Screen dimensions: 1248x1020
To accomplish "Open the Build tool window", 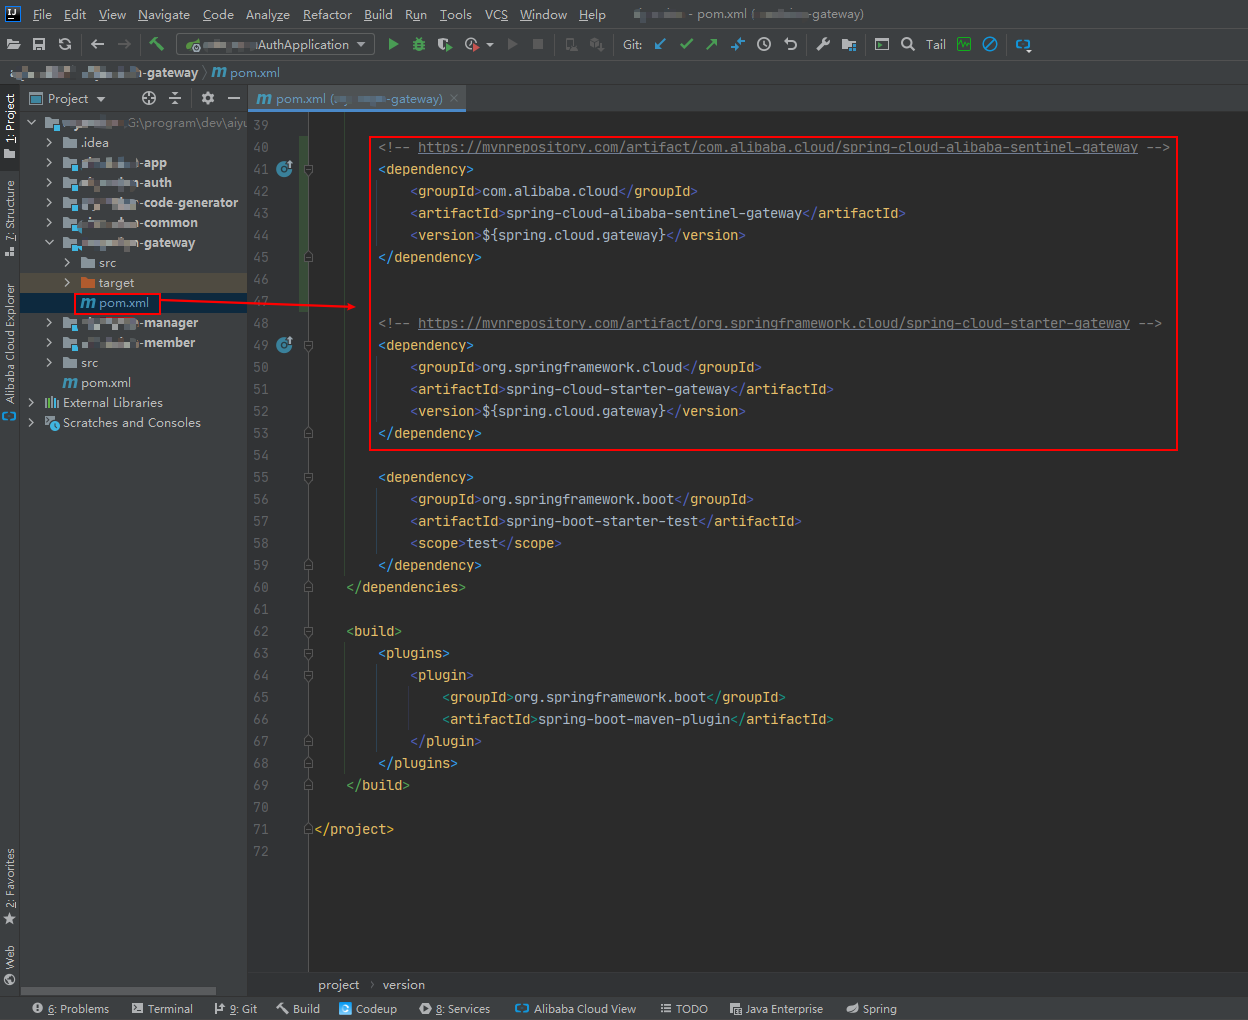I will pos(298,1008).
